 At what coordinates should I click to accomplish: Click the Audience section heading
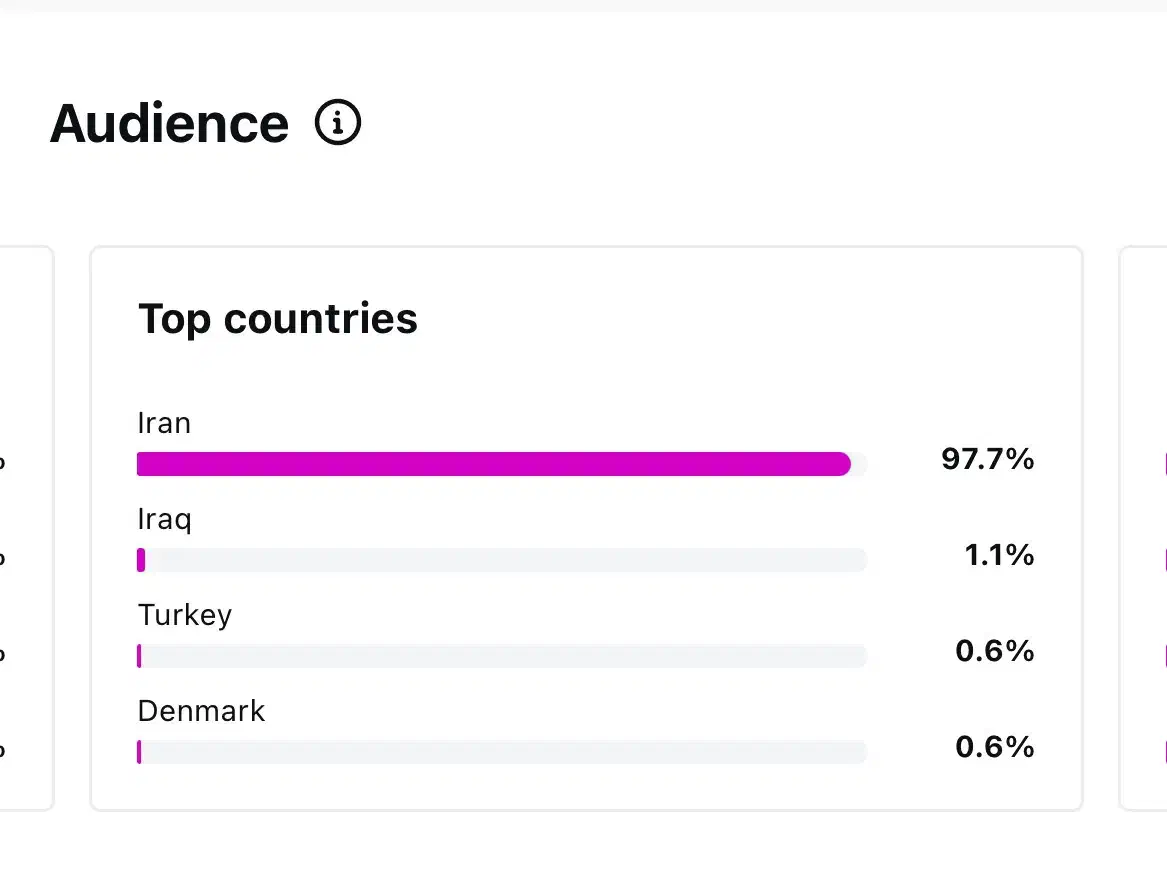pyautogui.click(x=169, y=124)
